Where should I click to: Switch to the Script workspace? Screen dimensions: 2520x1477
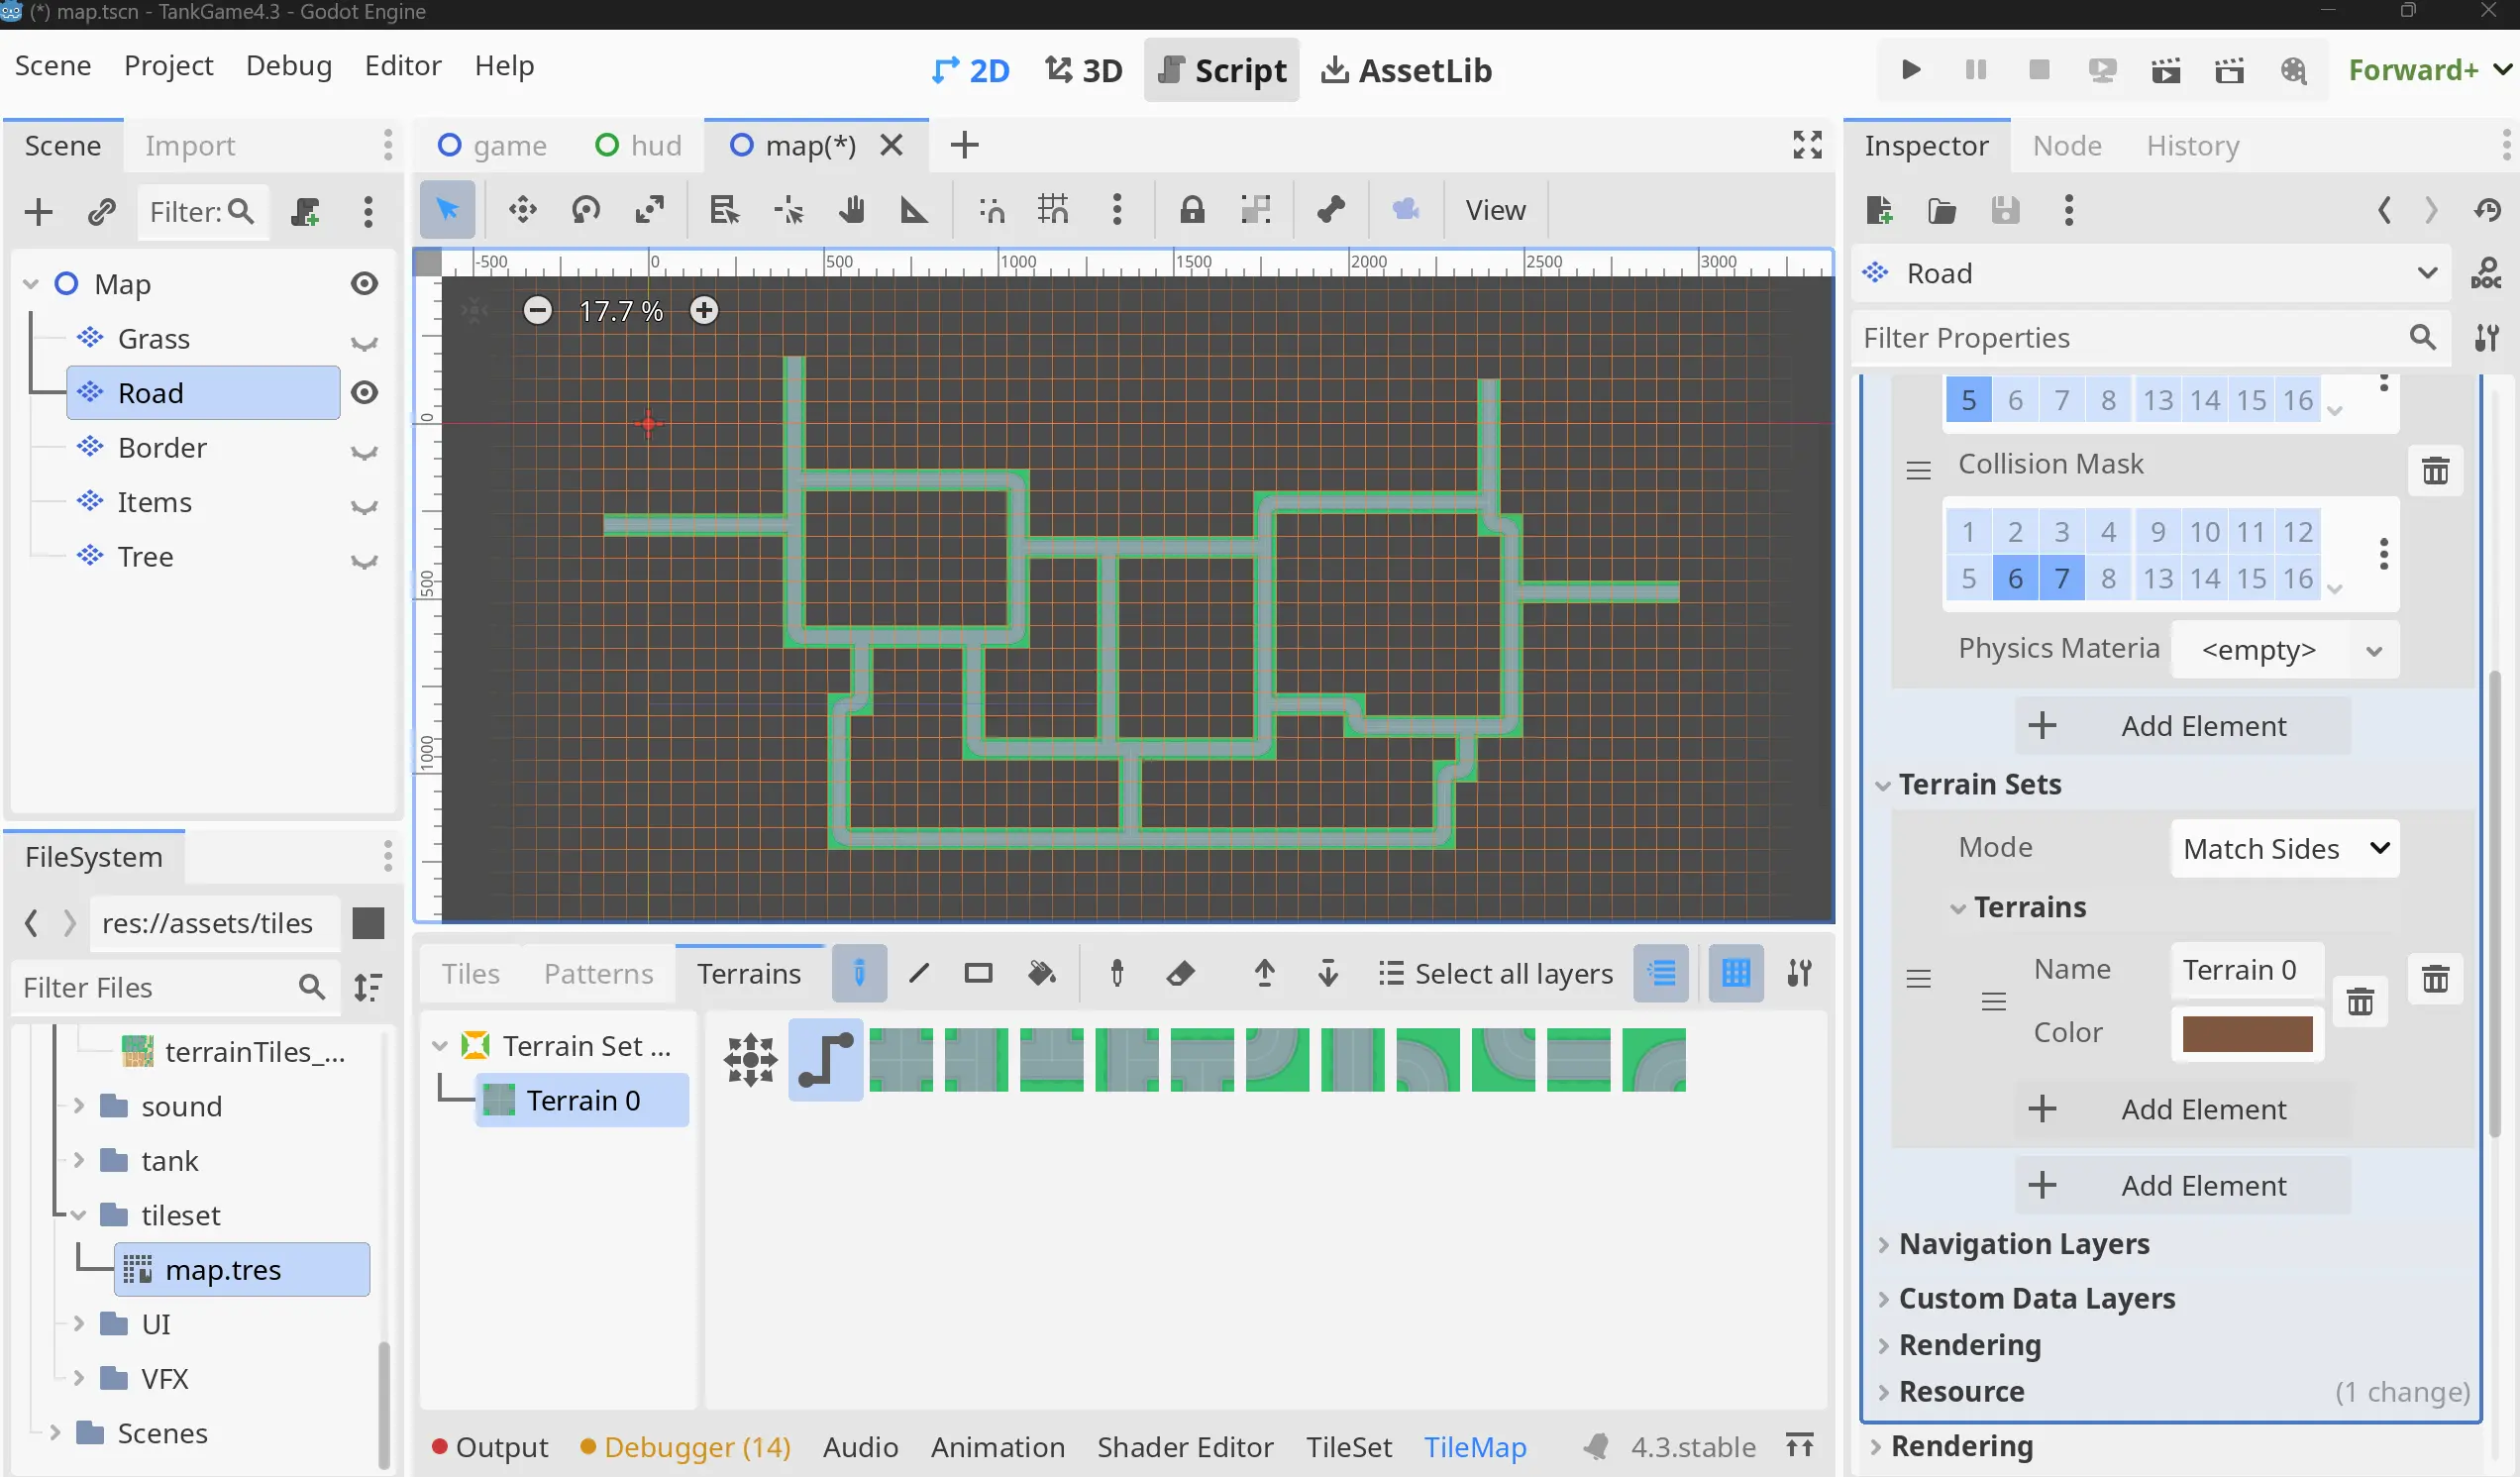tap(1221, 70)
